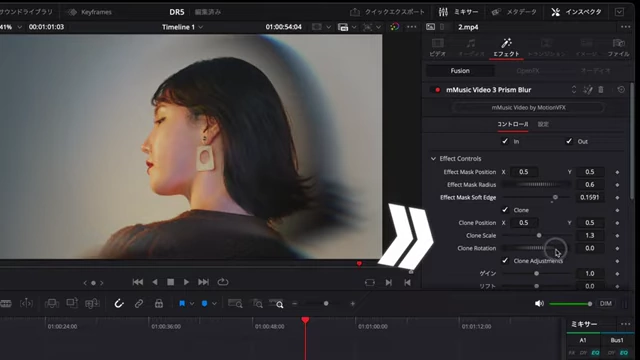Toggle the Clone checkbox

point(505,210)
